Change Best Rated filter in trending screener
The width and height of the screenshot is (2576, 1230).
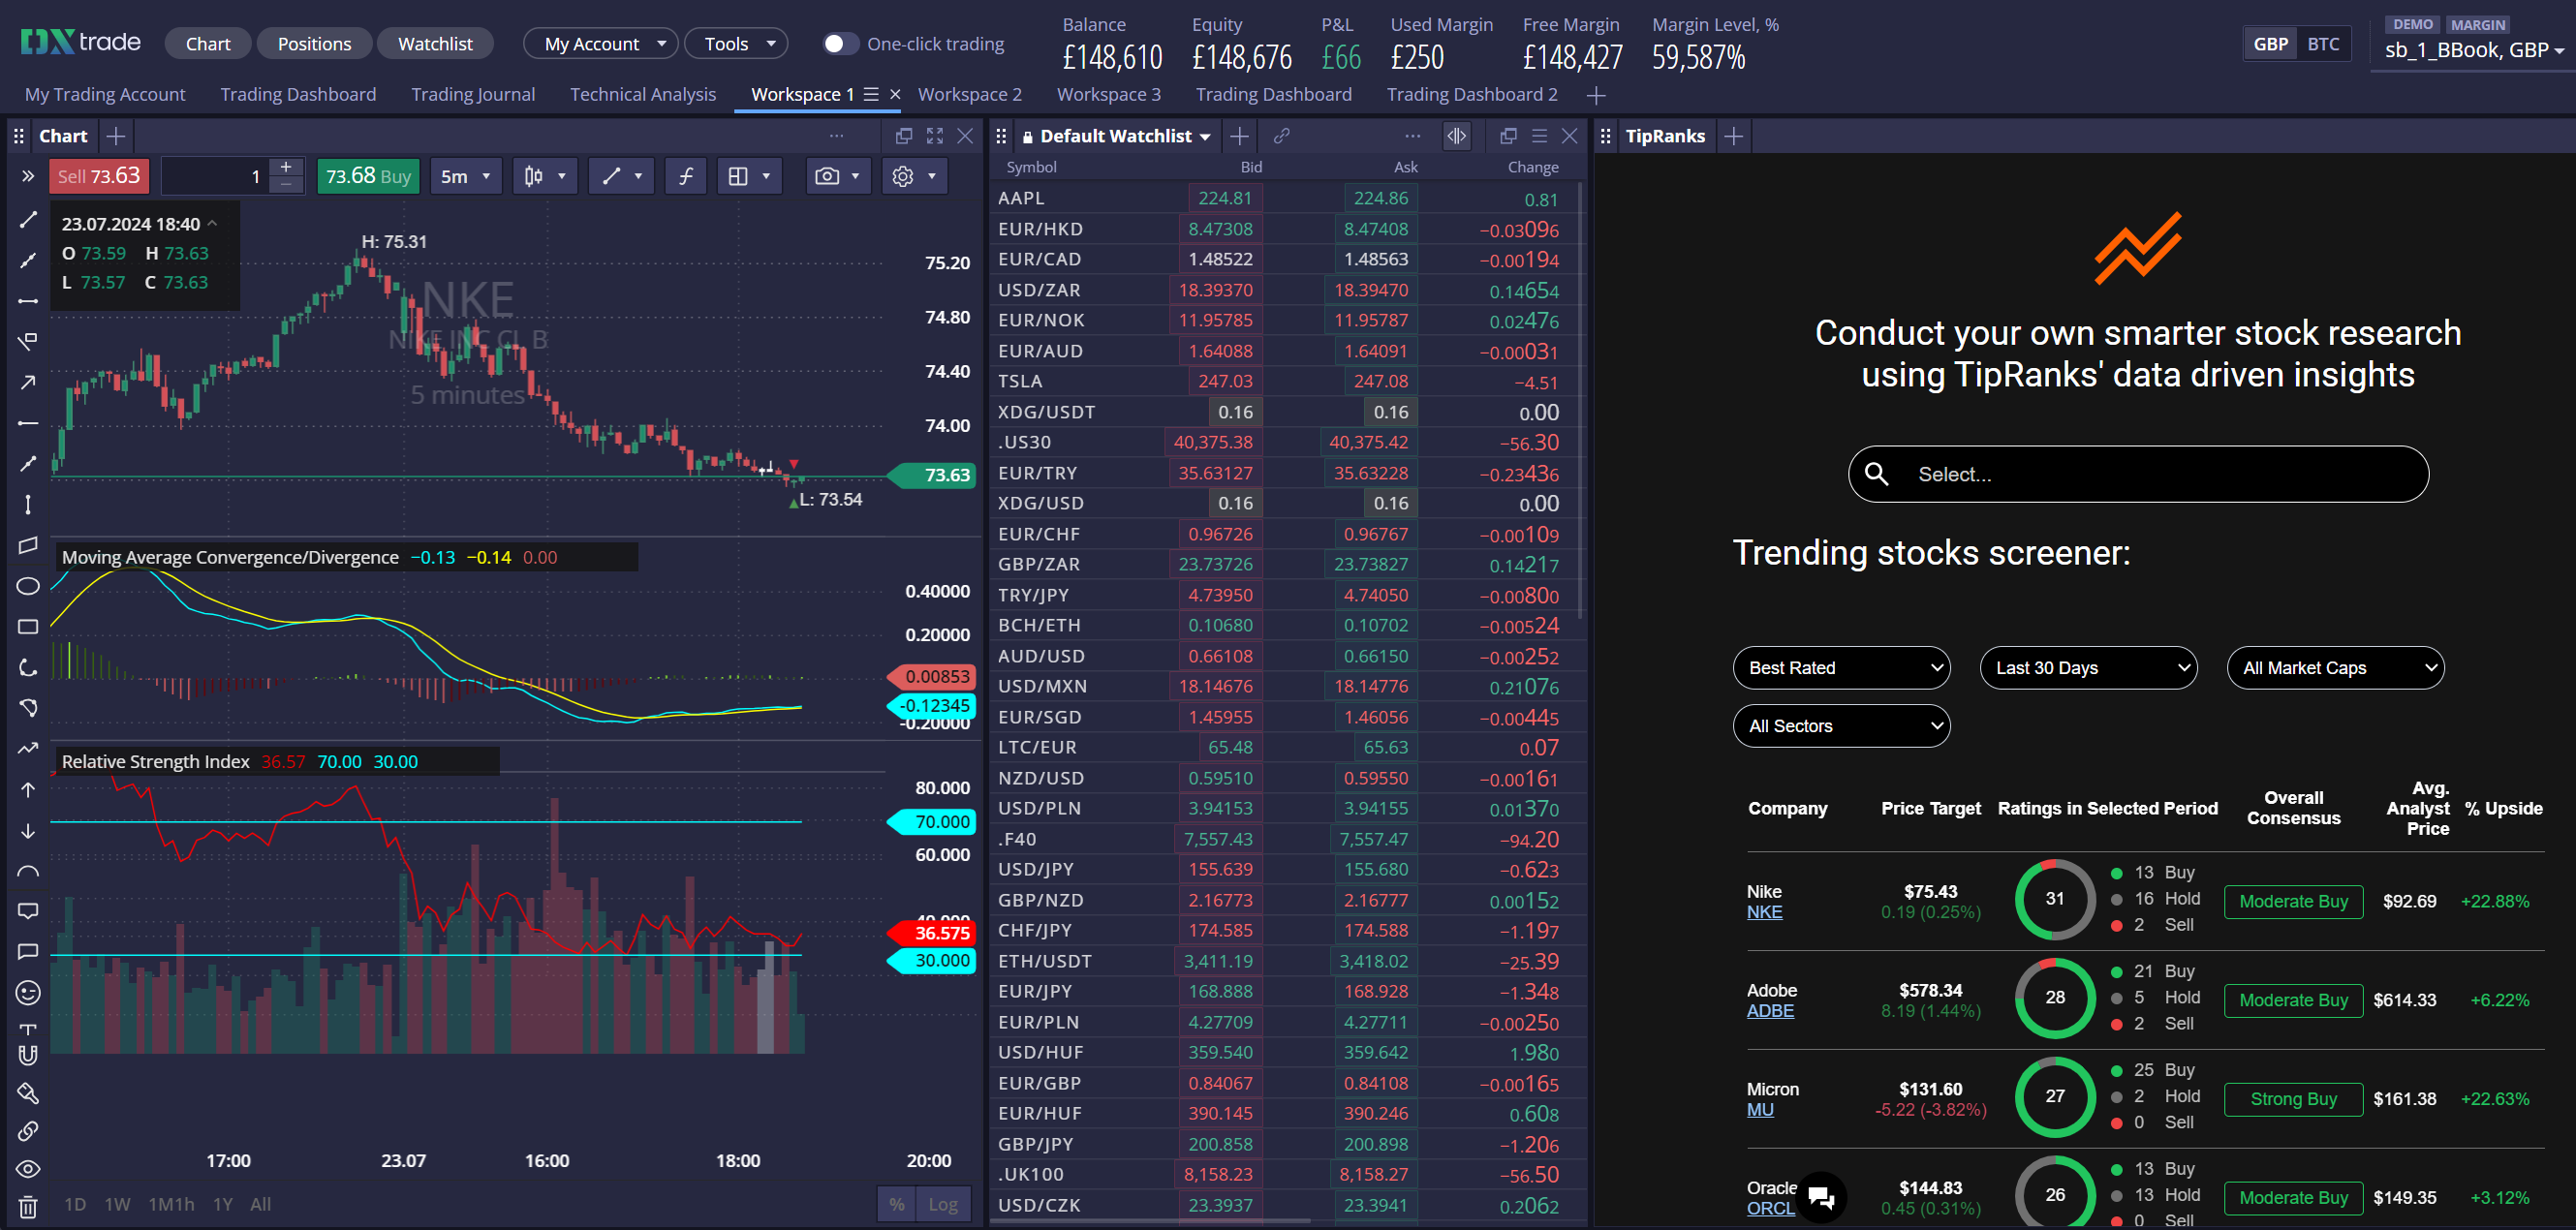[x=1841, y=668]
